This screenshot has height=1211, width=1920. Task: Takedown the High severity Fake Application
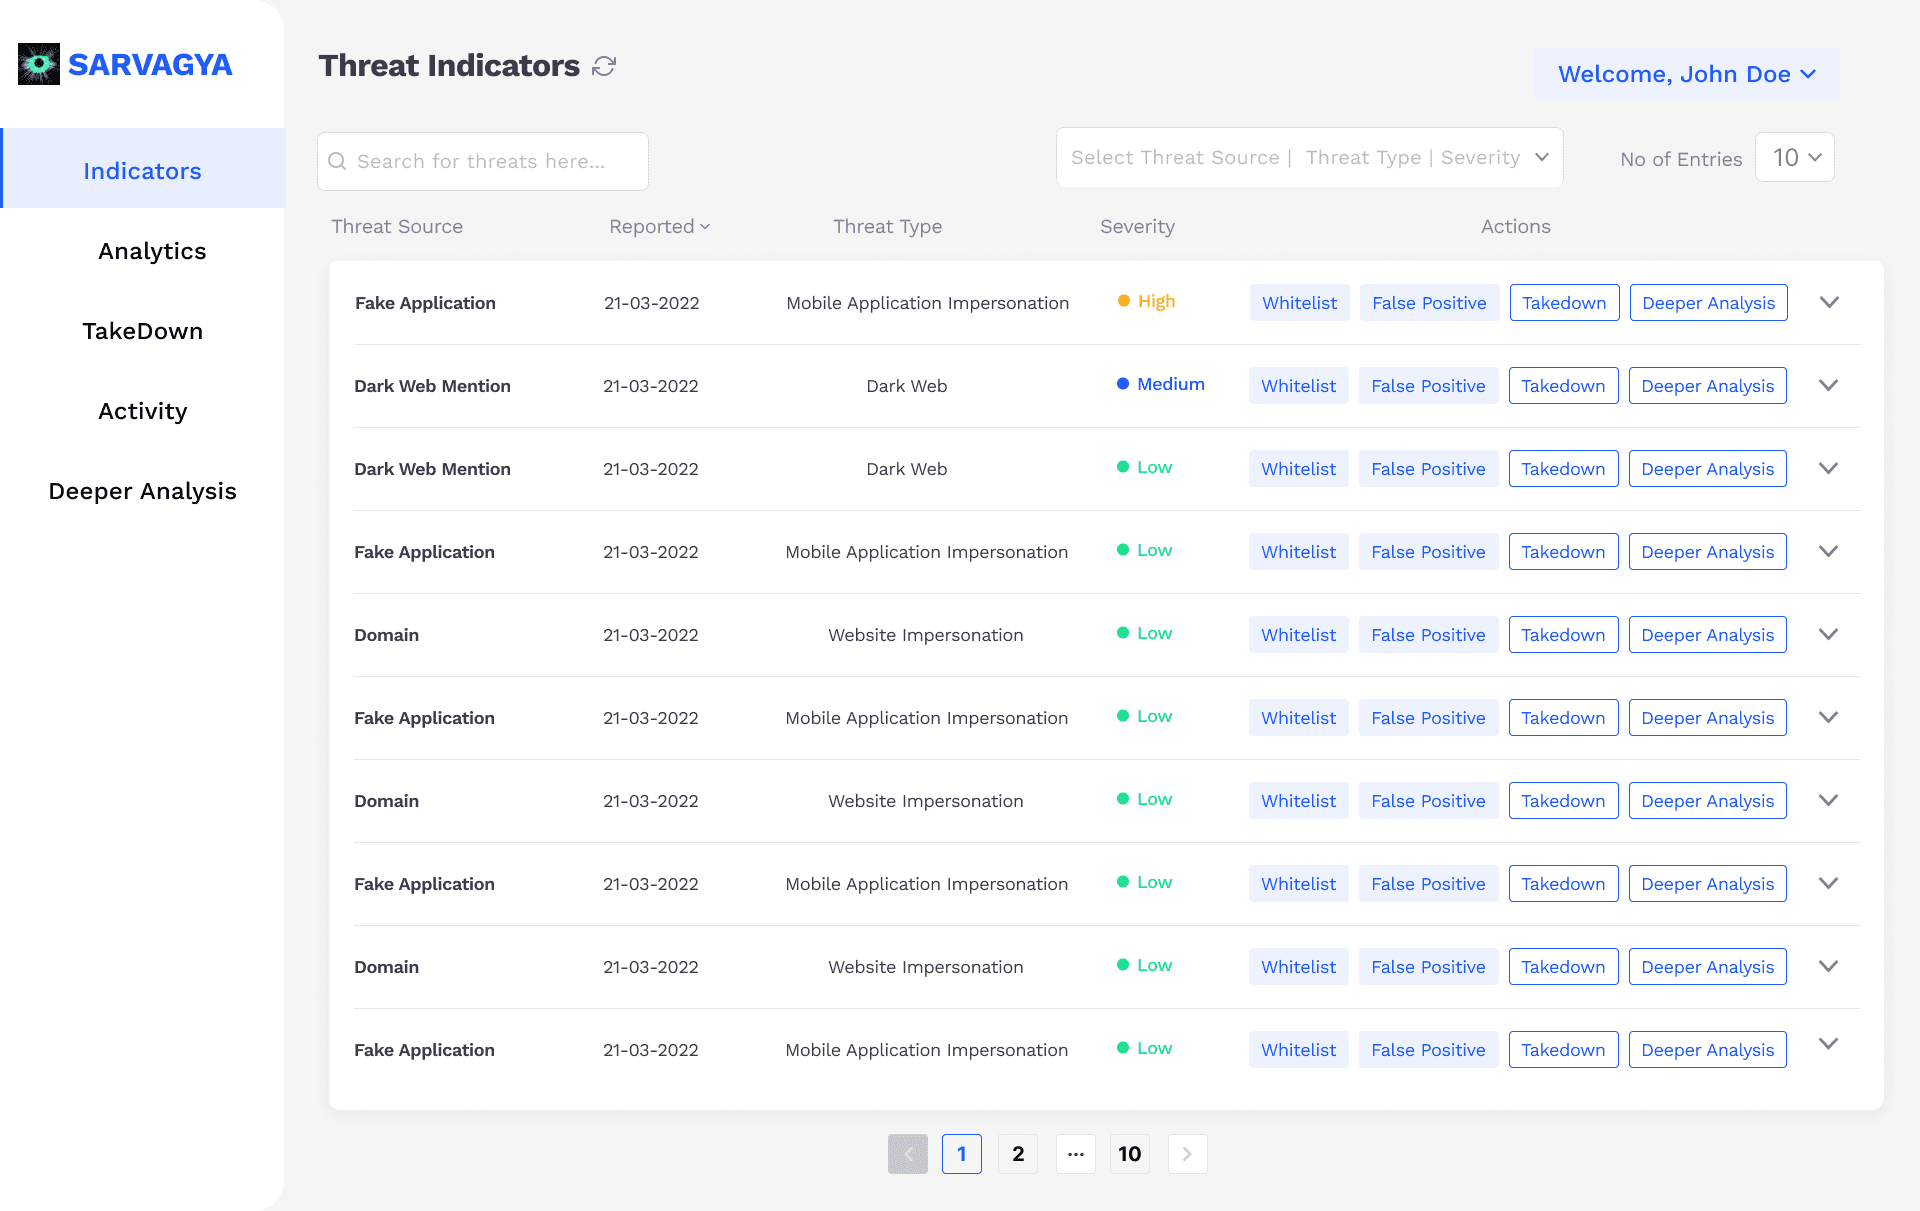point(1564,303)
